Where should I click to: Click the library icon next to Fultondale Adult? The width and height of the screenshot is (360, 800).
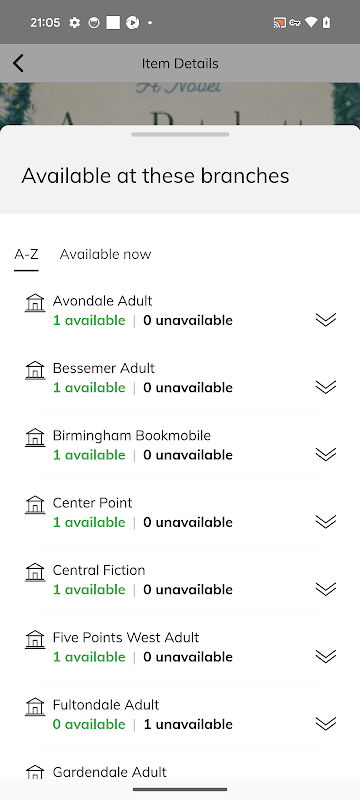pos(35,707)
